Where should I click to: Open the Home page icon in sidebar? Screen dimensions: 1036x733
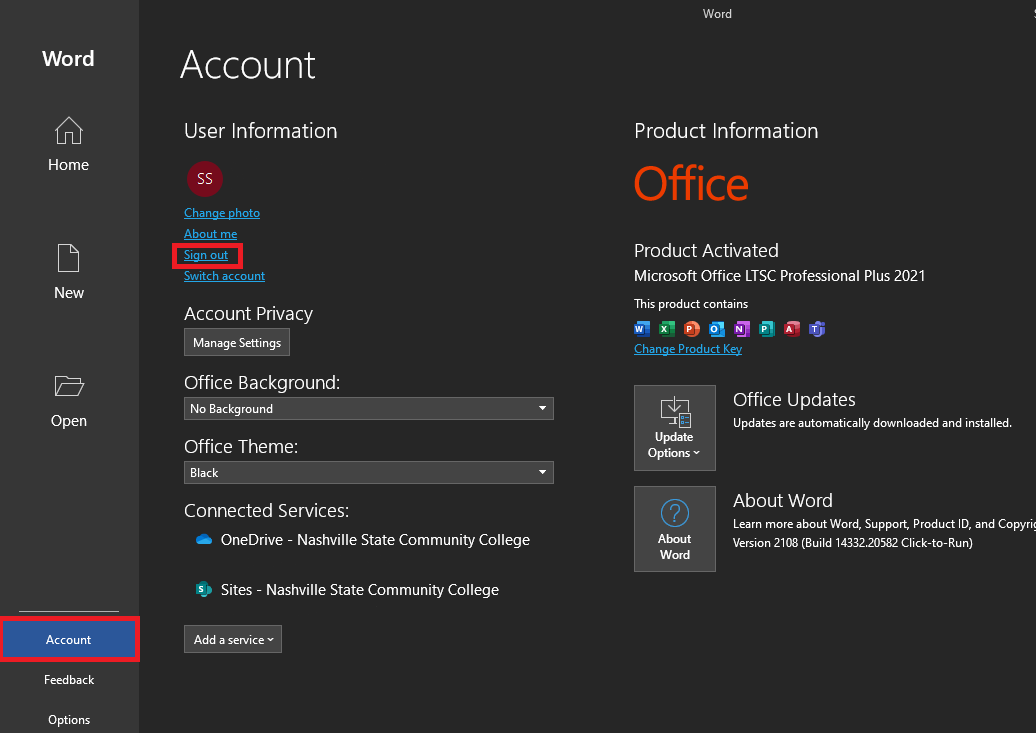coord(69,130)
